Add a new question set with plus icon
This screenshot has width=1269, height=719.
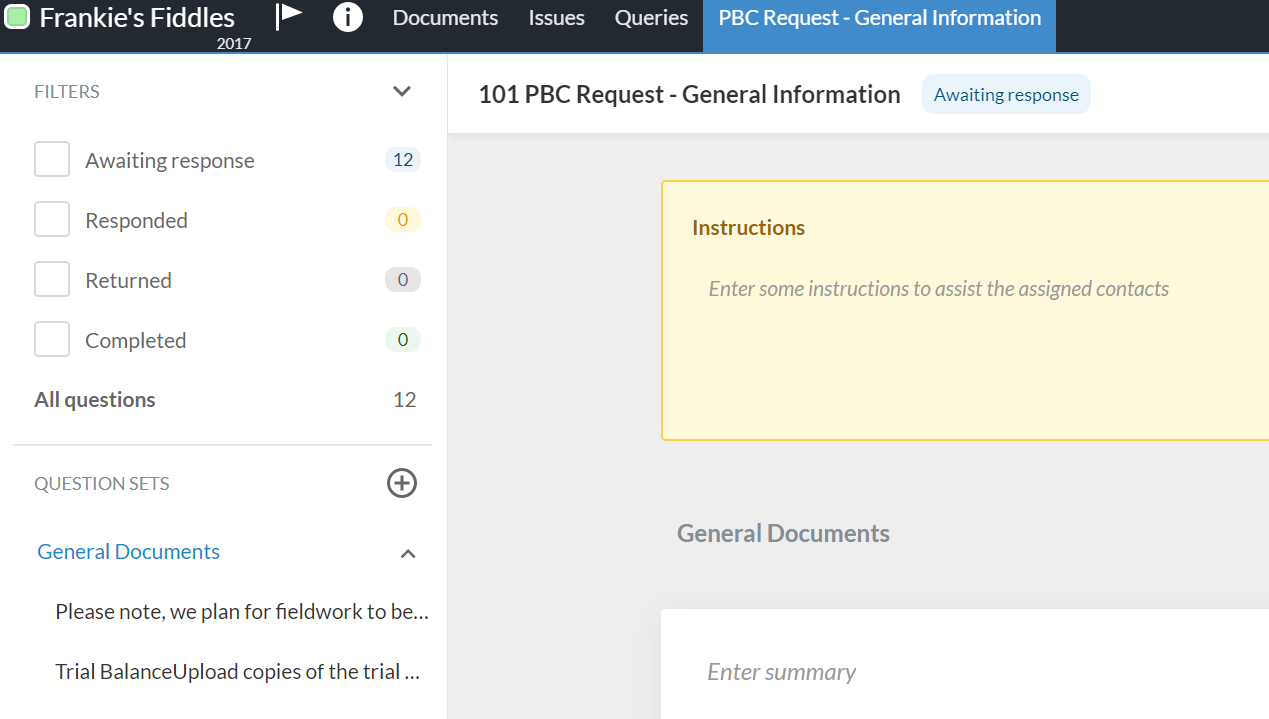click(x=402, y=483)
